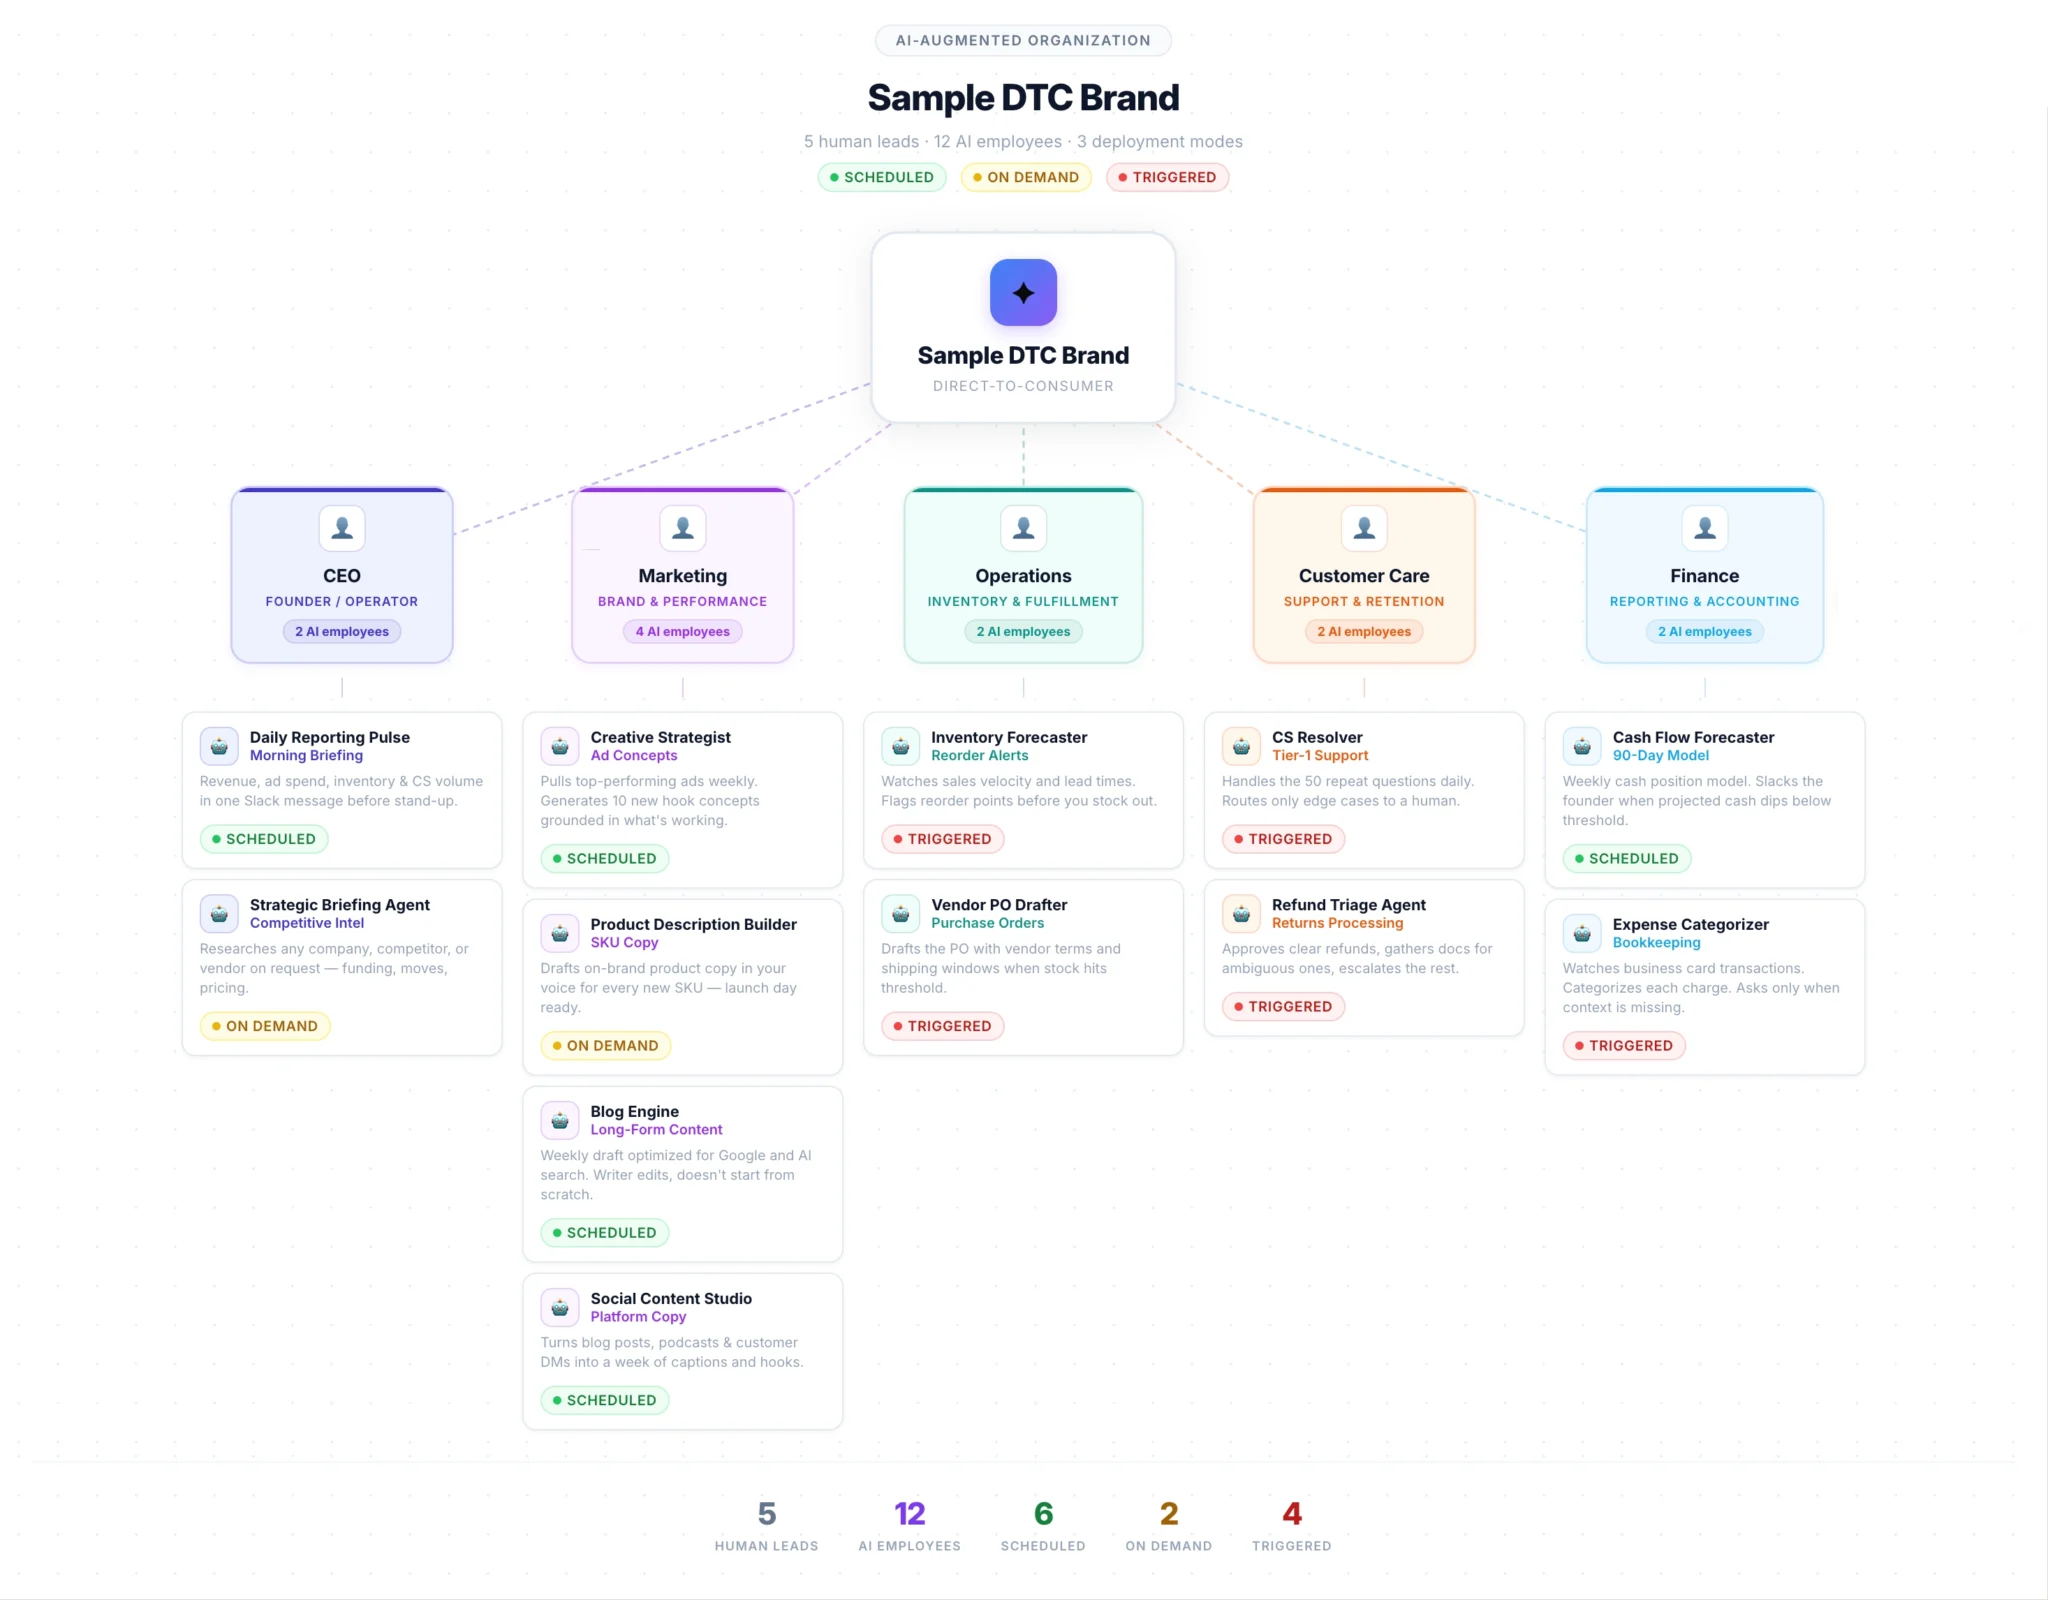Screen dimensions: 2048x1600
Task: Click ON DEMAND tag on Product Description Builder
Action: 606,1045
